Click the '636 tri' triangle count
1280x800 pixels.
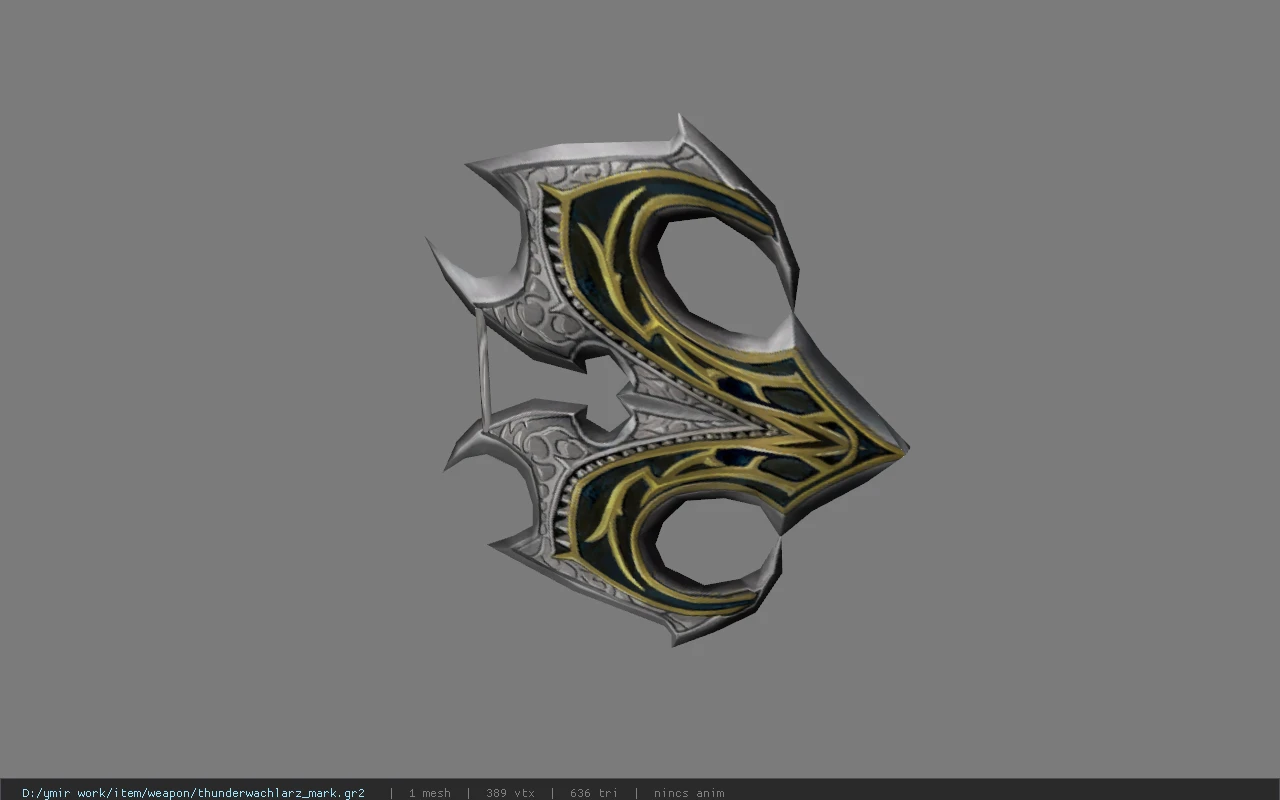click(x=594, y=793)
